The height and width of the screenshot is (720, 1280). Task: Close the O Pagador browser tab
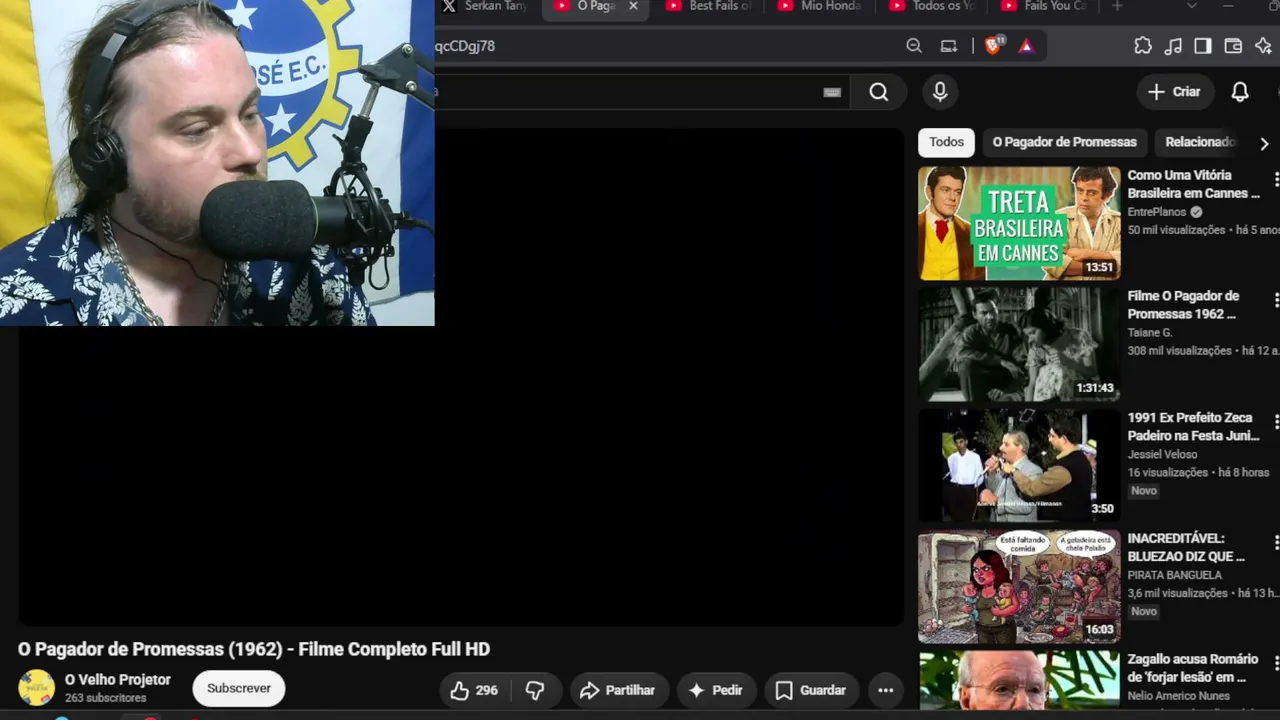[633, 7]
